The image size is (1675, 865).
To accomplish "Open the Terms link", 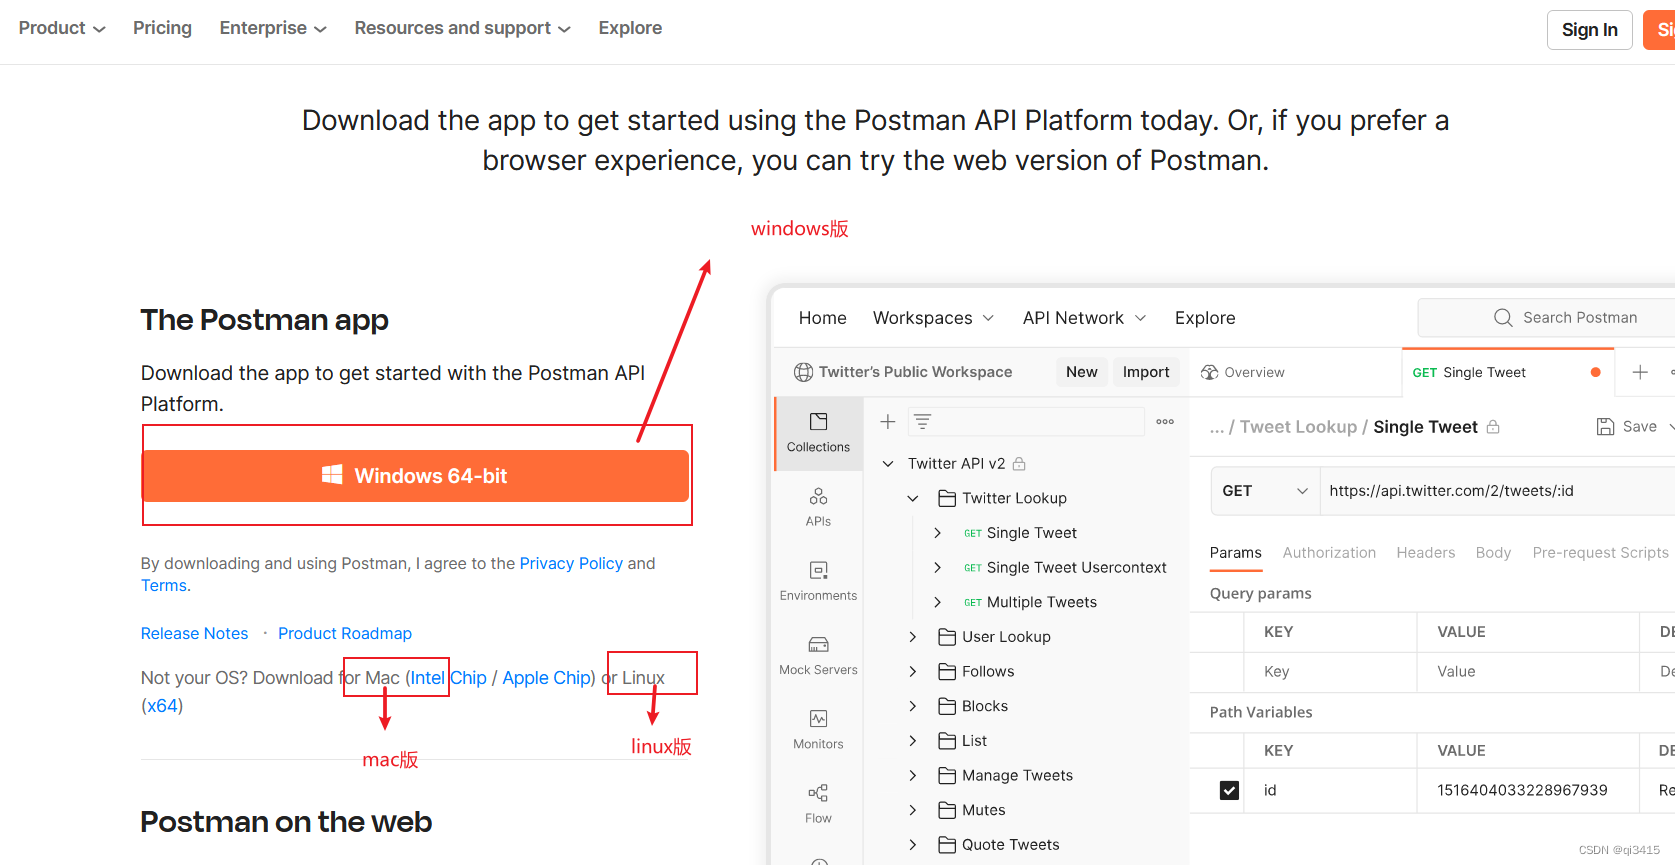I will [x=164, y=586].
